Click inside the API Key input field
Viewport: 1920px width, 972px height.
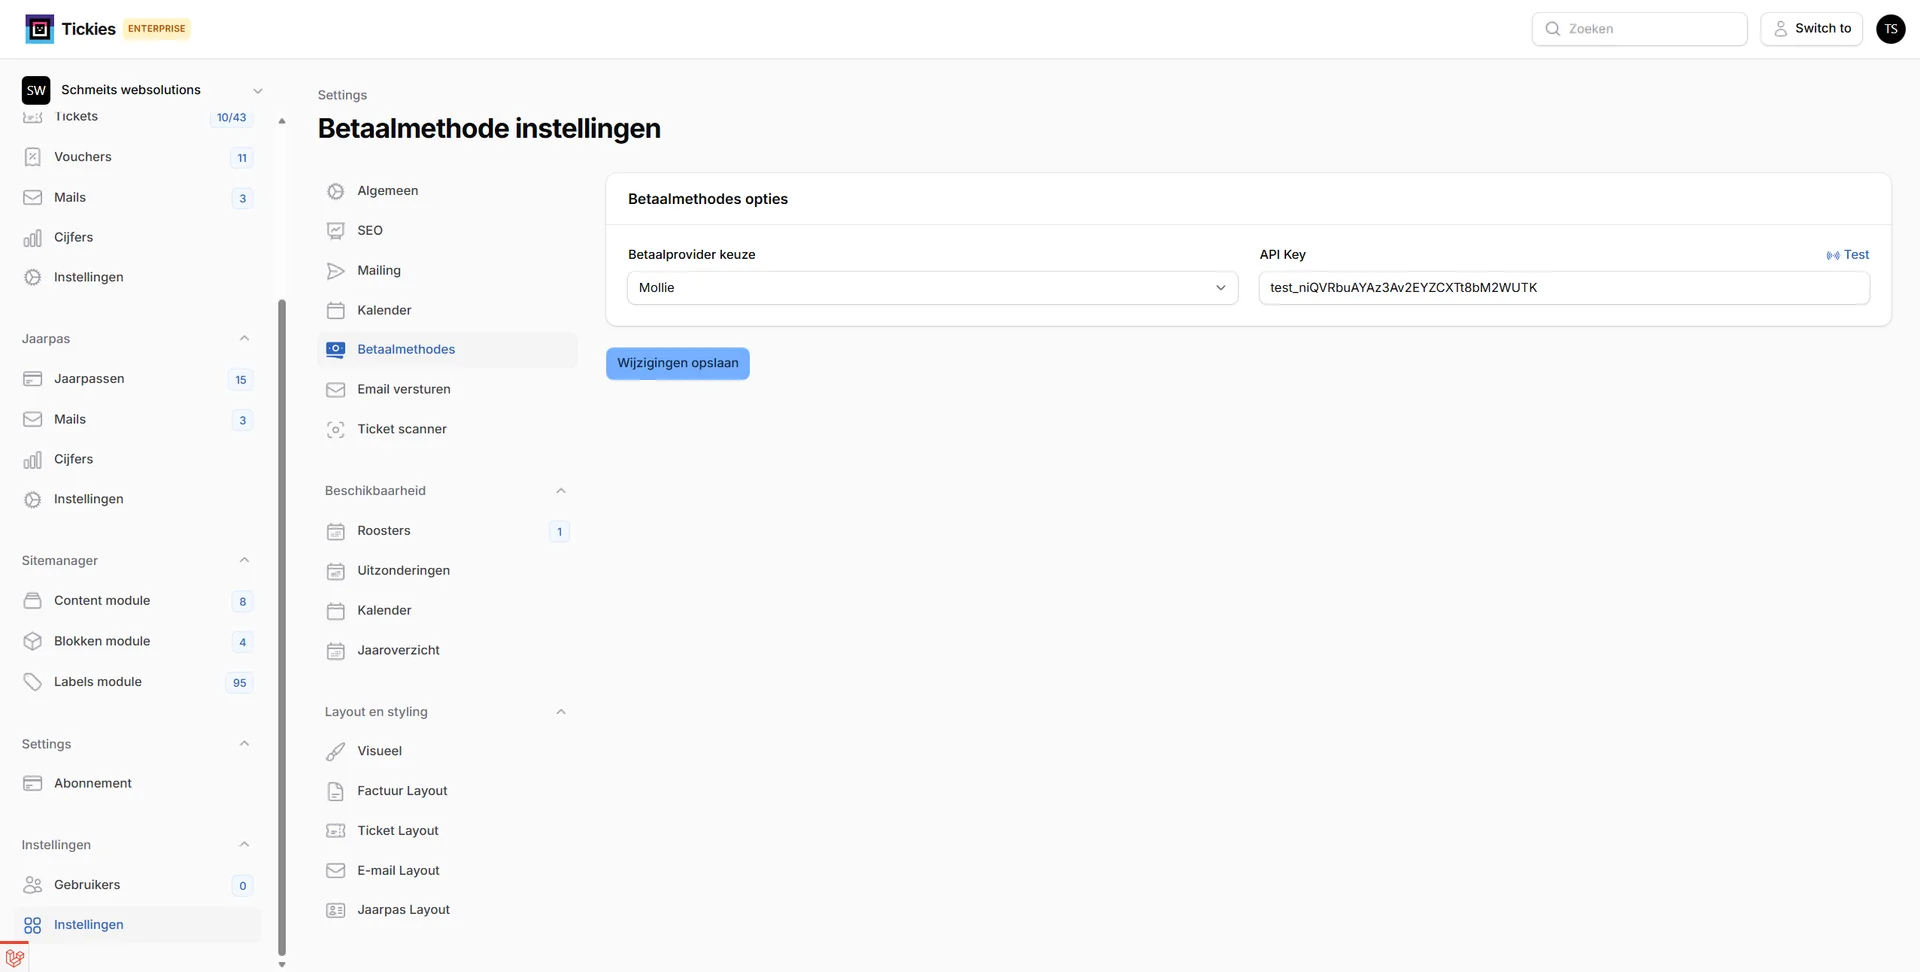pyautogui.click(x=1562, y=288)
